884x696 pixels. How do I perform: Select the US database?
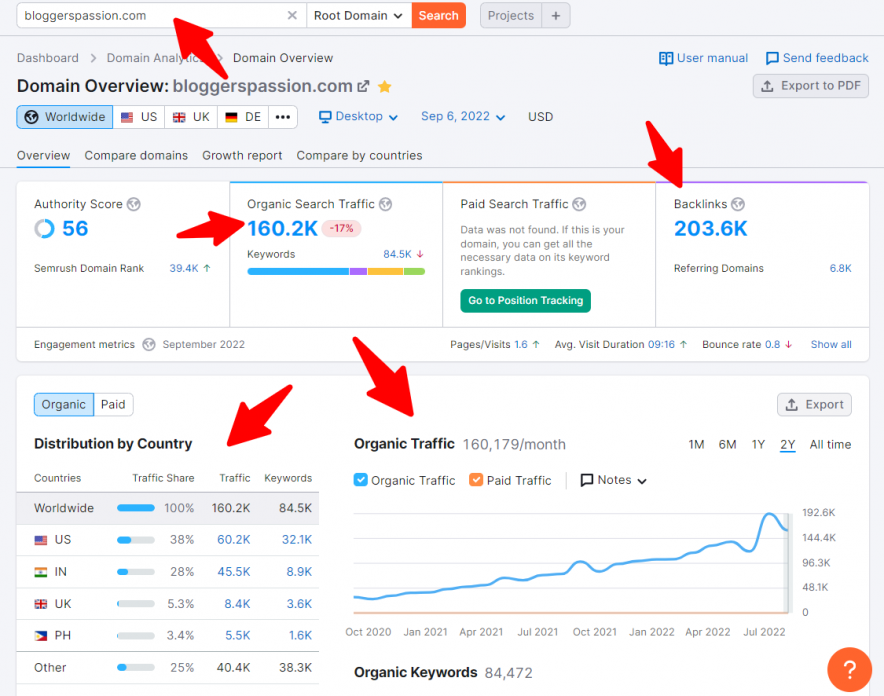(x=139, y=117)
